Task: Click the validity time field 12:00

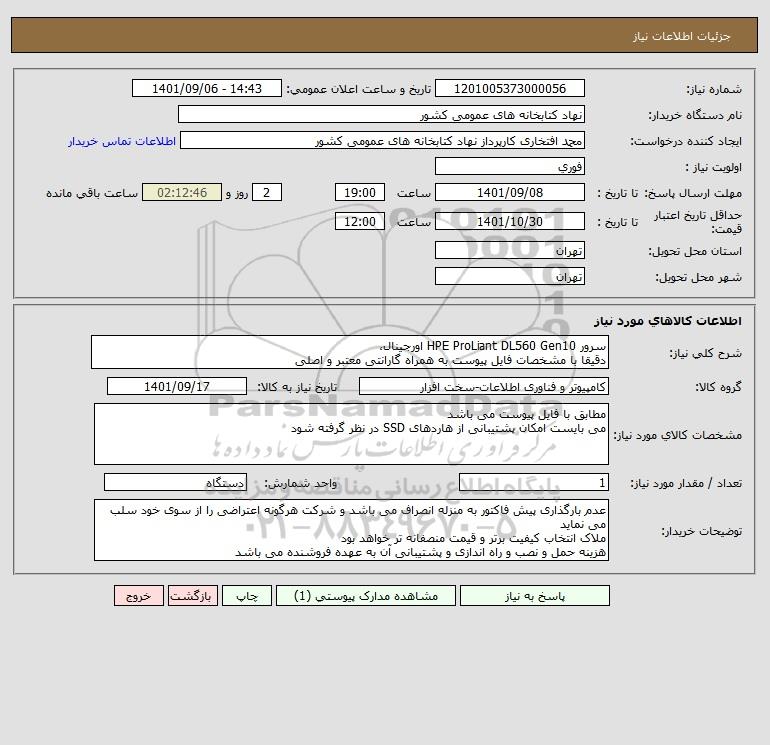Action: (x=359, y=221)
